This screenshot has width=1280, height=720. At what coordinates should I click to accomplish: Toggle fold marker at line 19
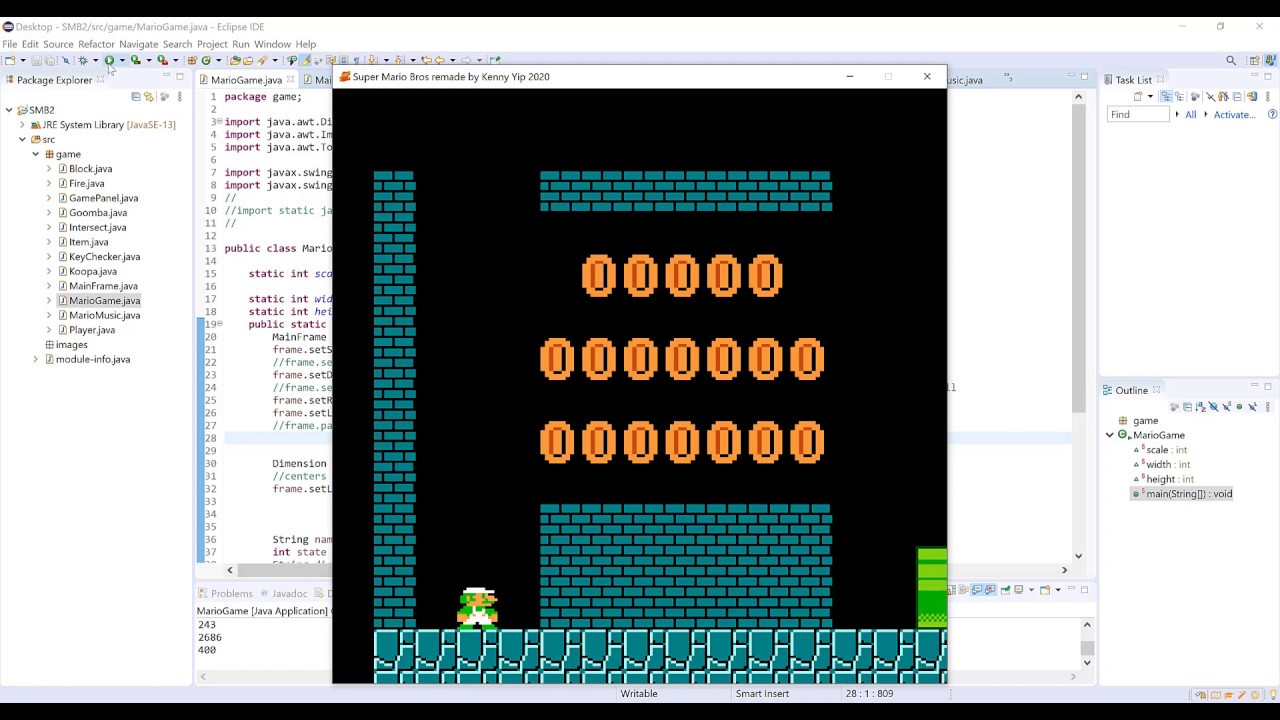(220, 324)
